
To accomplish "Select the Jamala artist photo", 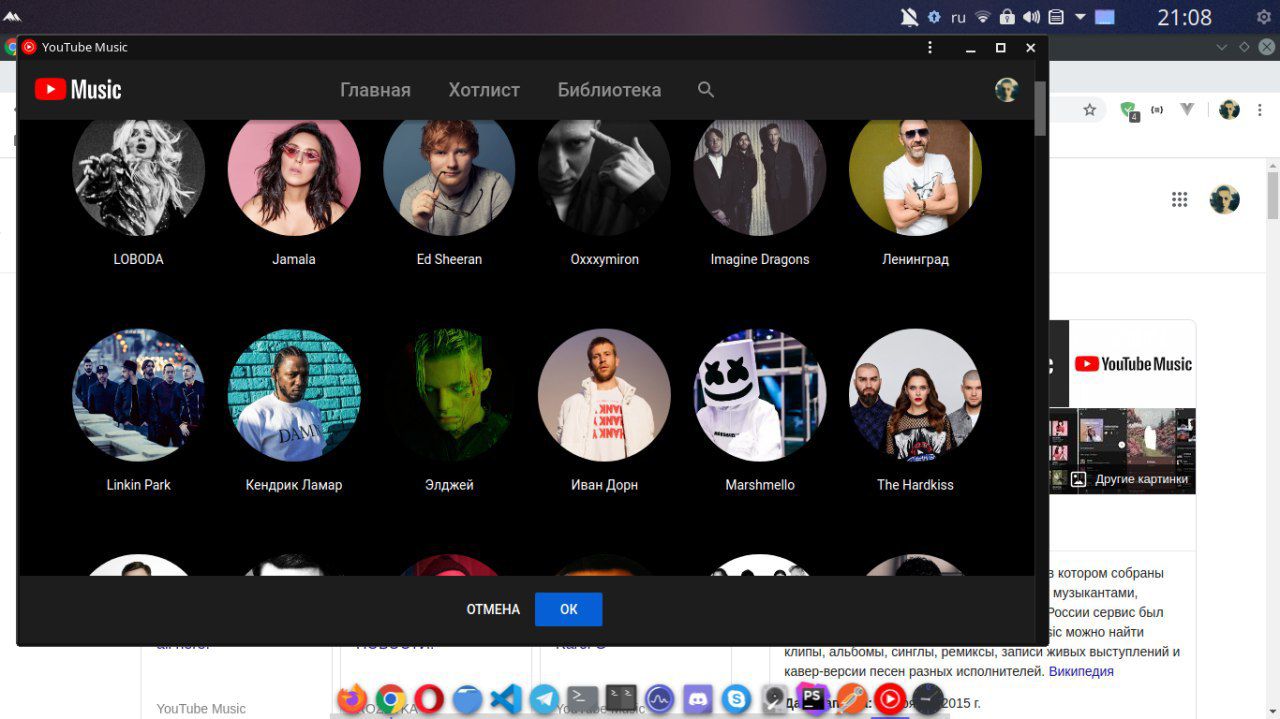I will (x=294, y=171).
